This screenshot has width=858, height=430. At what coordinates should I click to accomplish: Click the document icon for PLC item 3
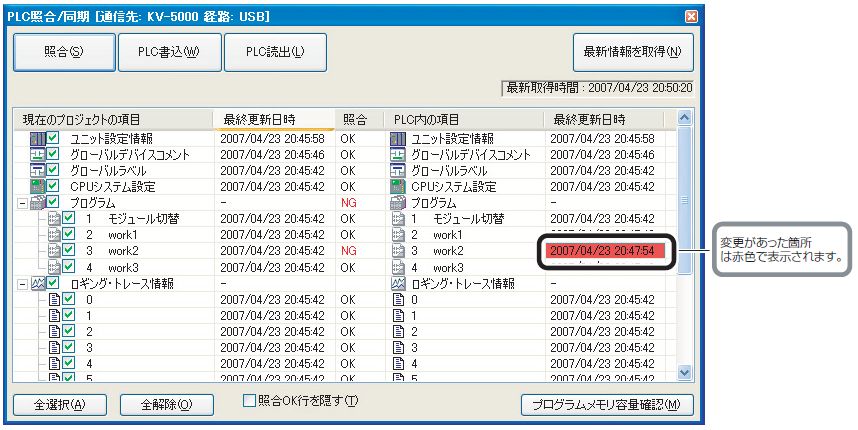[396, 347]
